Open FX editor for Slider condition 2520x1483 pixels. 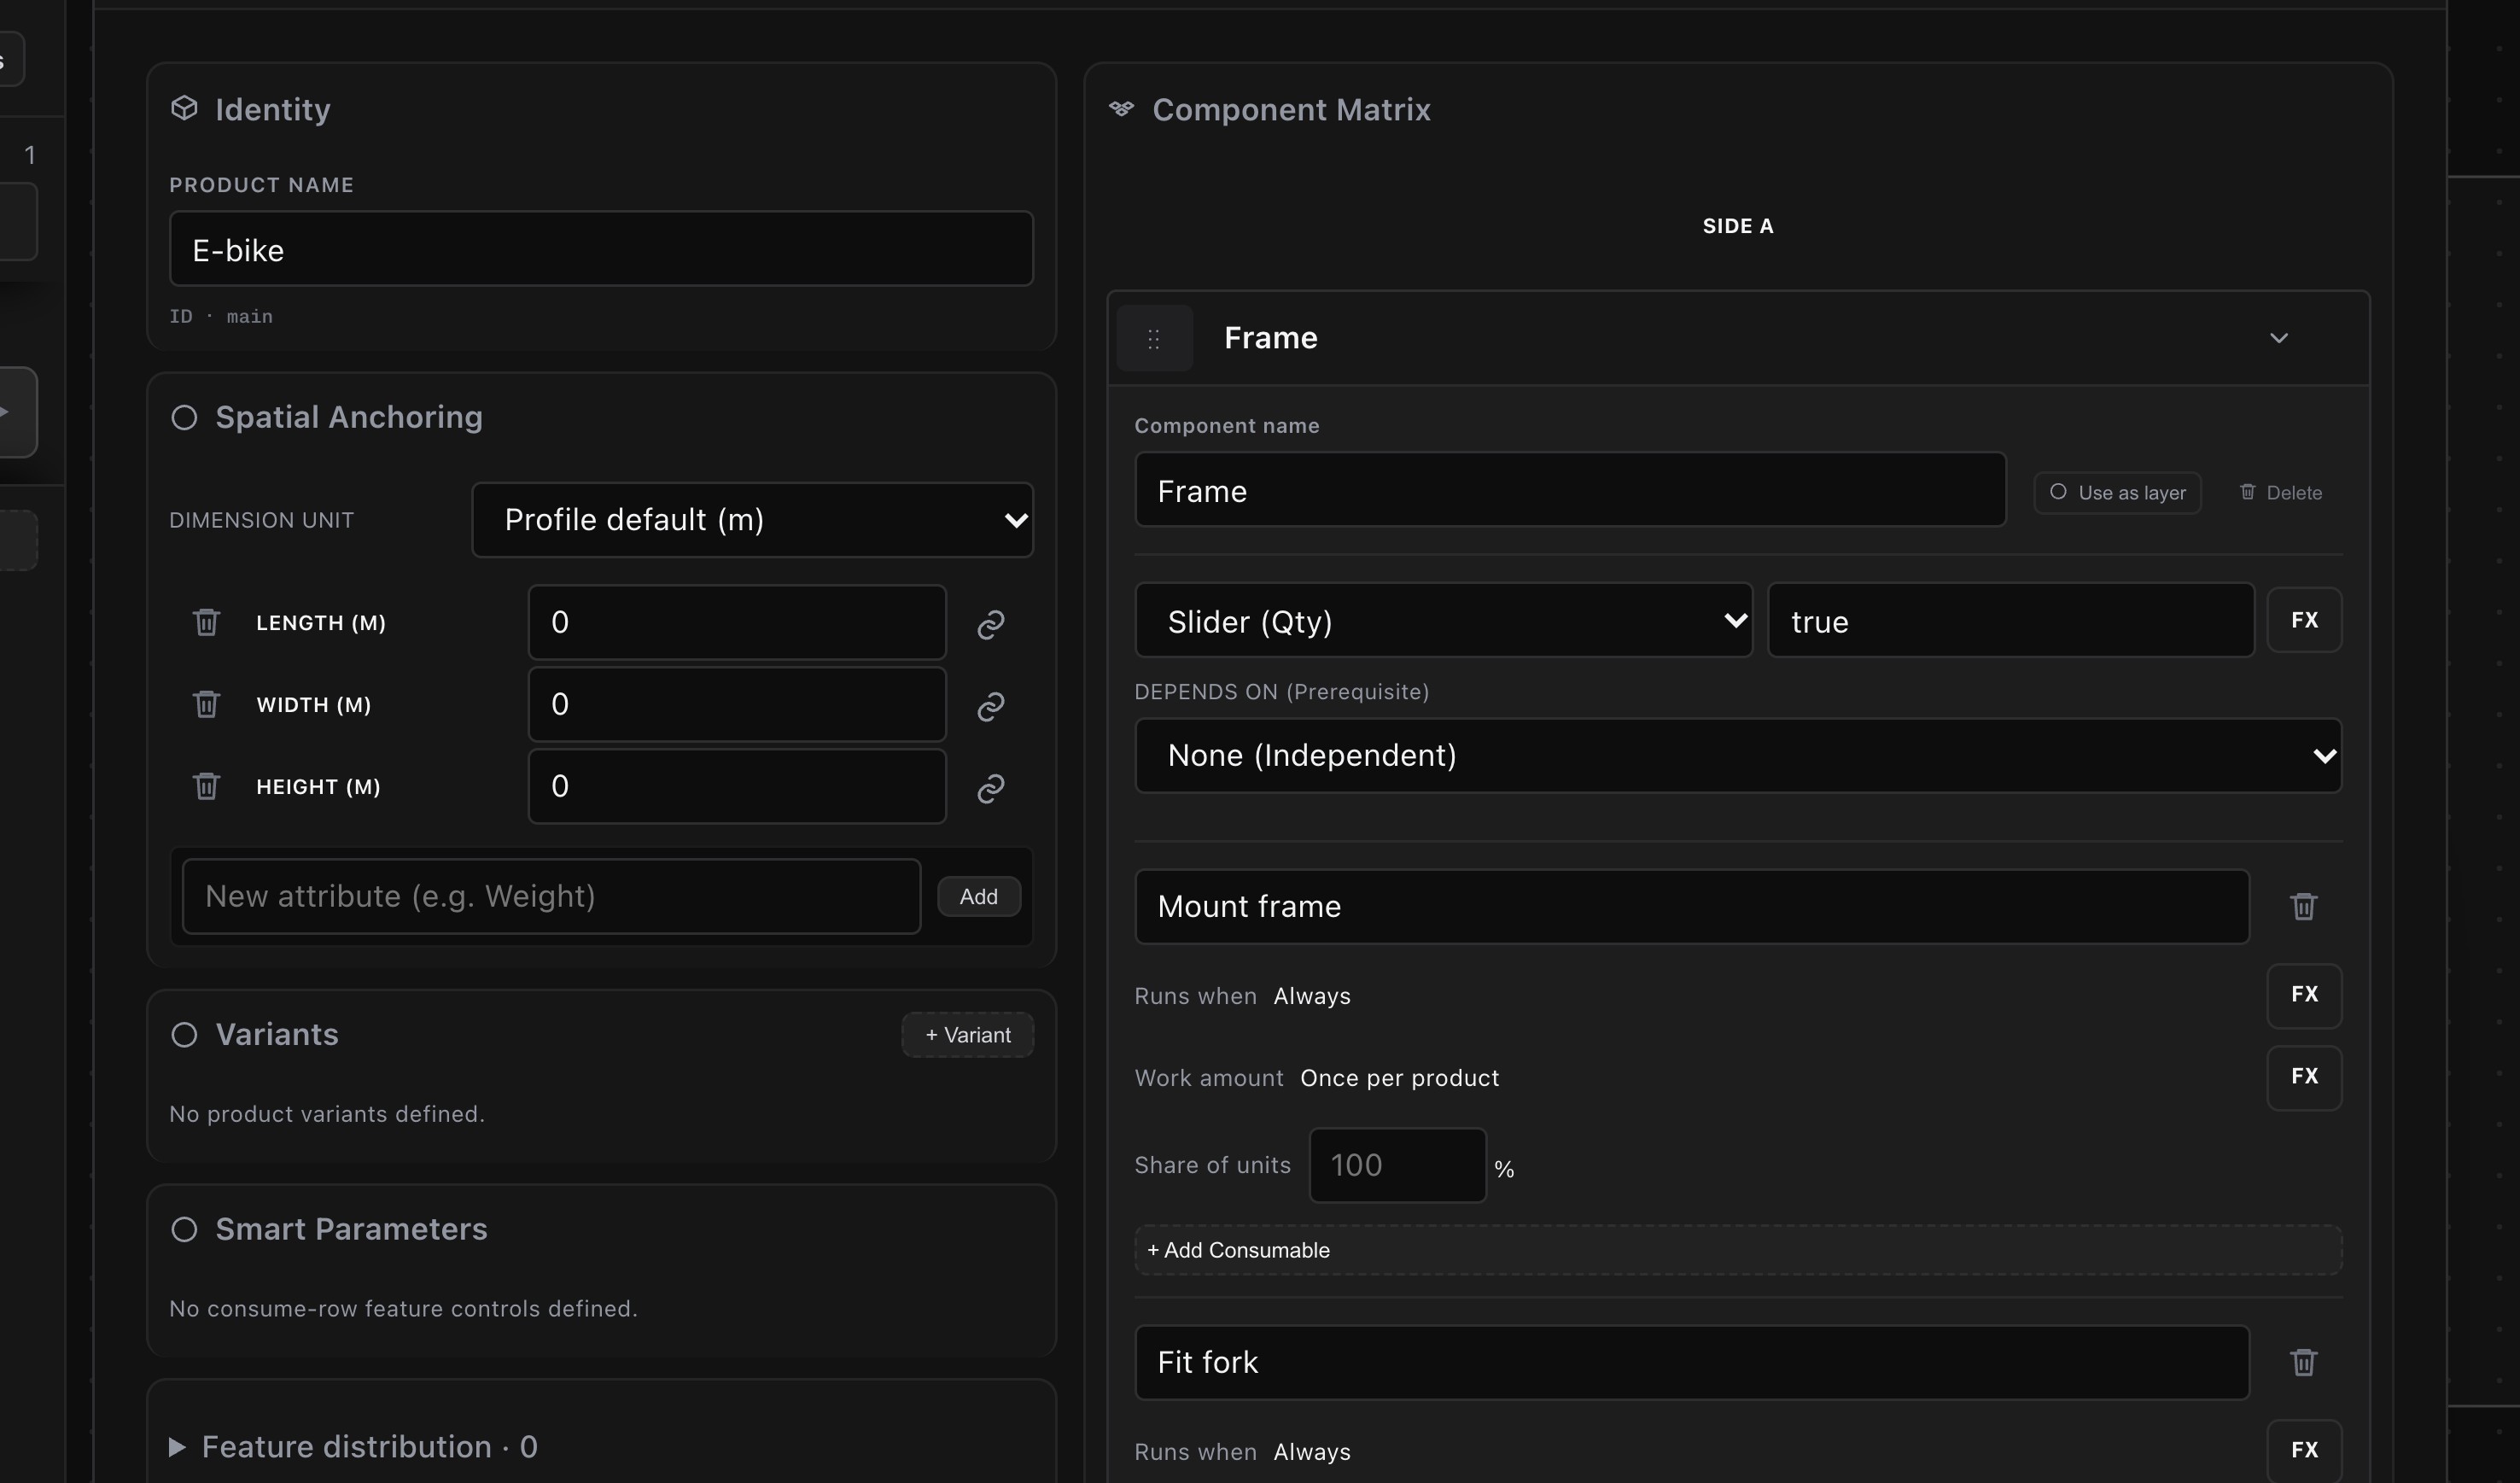(2304, 620)
